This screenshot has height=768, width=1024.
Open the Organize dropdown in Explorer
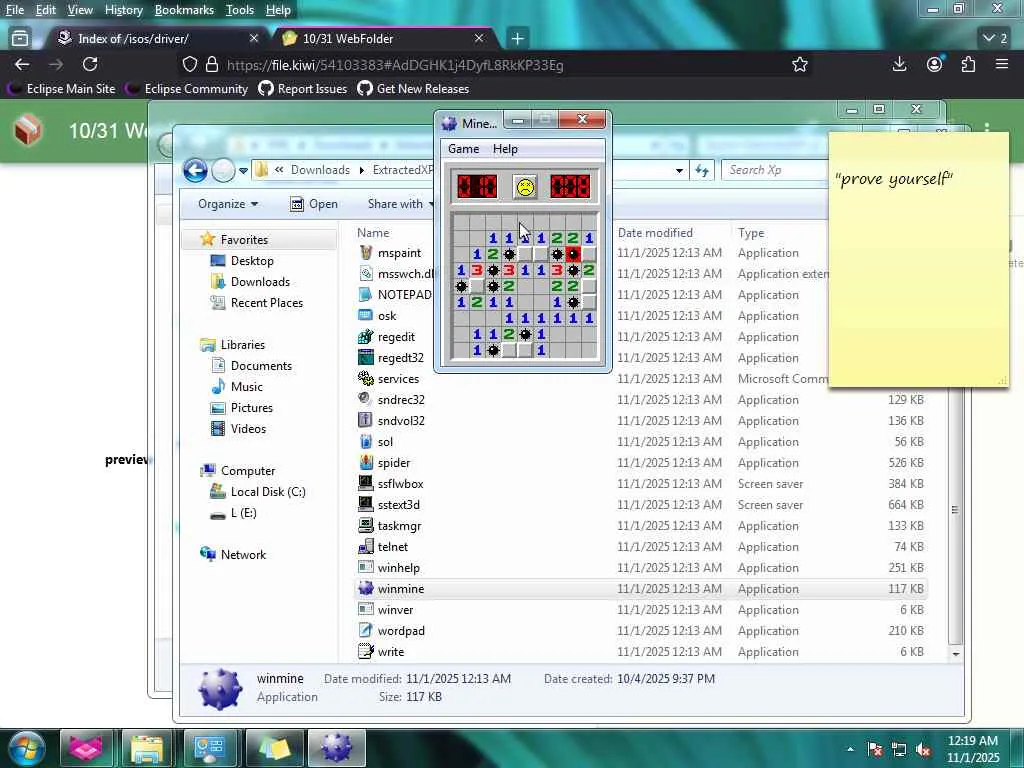point(228,204)
